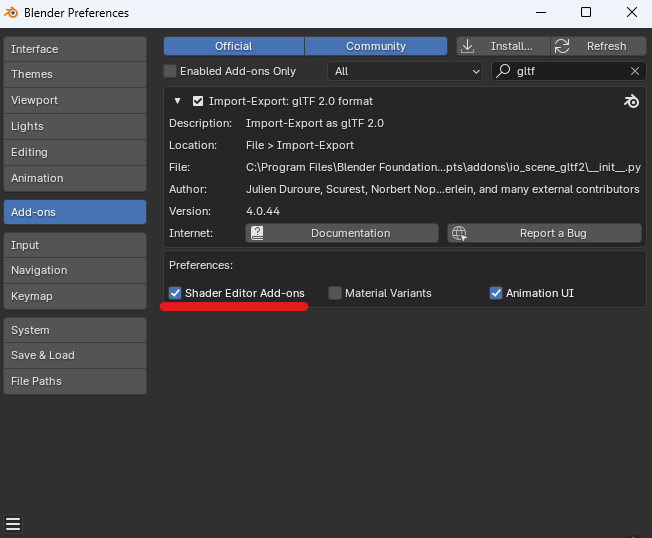Click the Blender official add-on logo icon
652x538 pixels.
[x=631, y=101]
